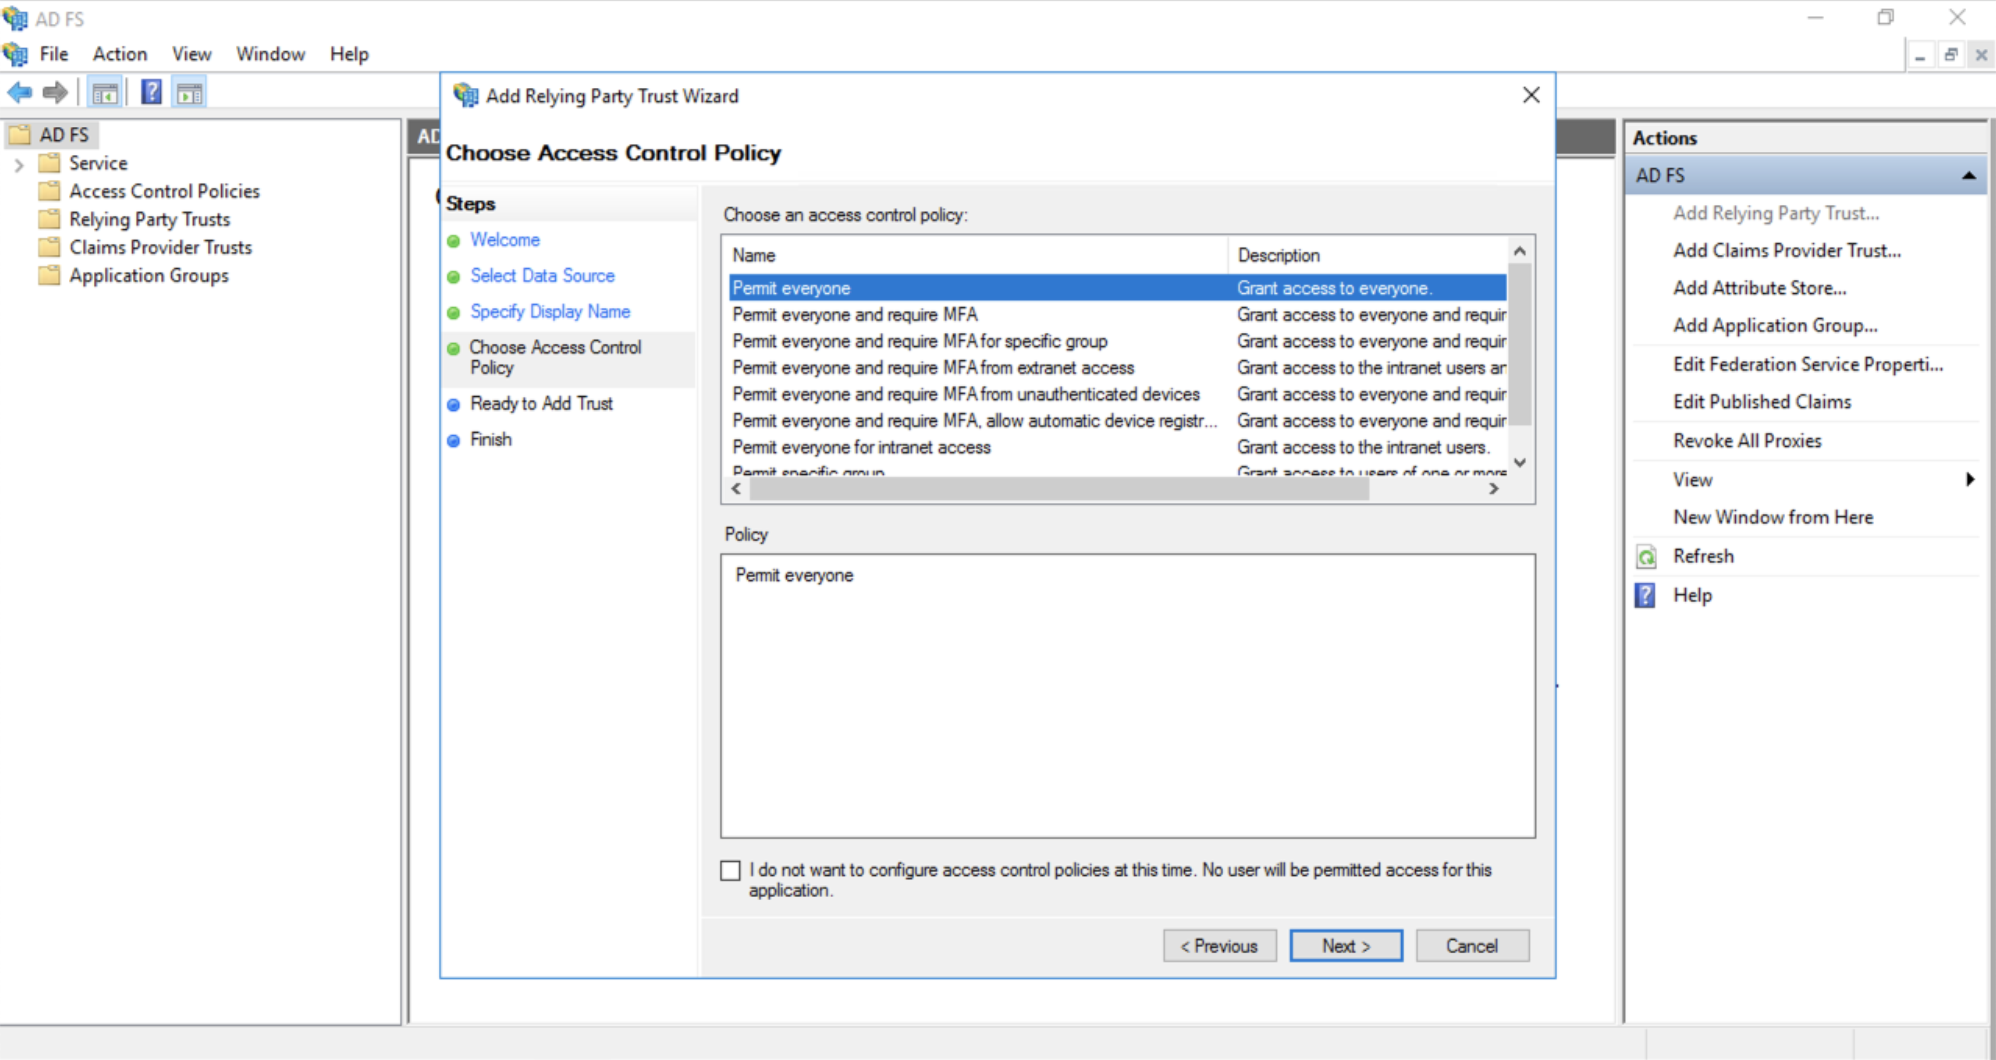Click the green Refresh icon in Actions
This screenshot has width=1996, height=1060.
[x=1646, y=557]
